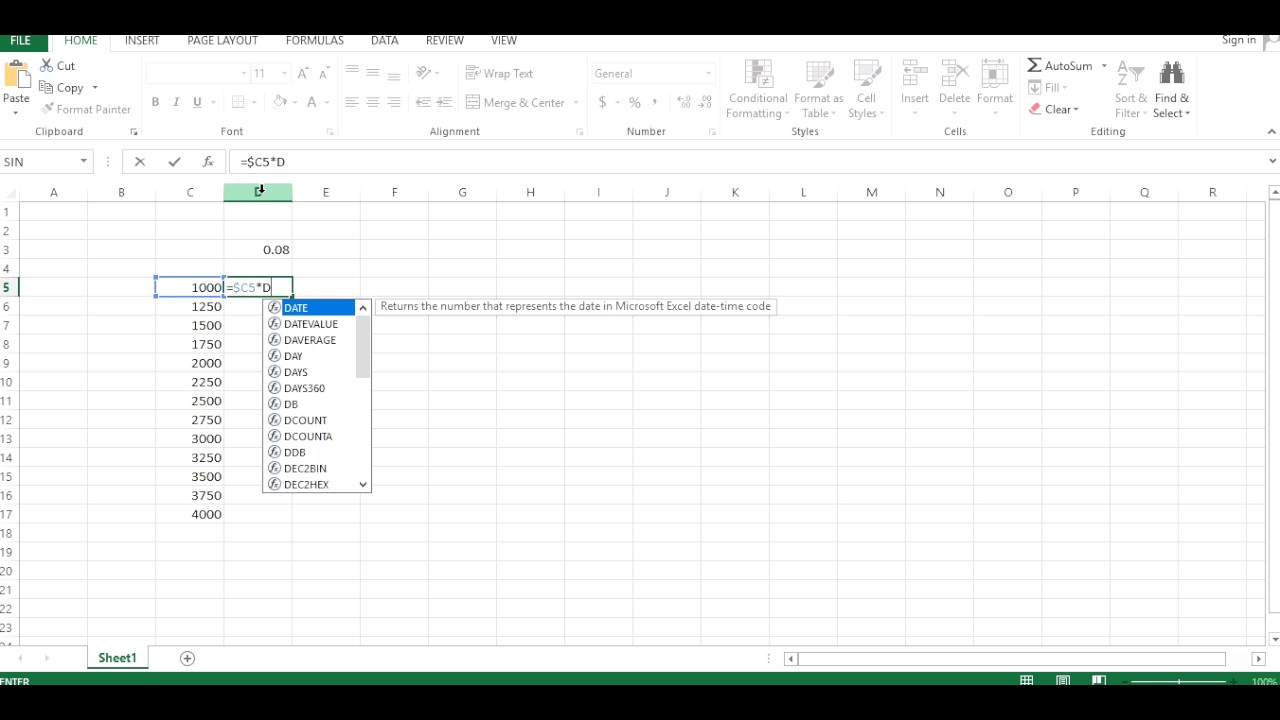Click the Copy button

(x=62, y=87)
